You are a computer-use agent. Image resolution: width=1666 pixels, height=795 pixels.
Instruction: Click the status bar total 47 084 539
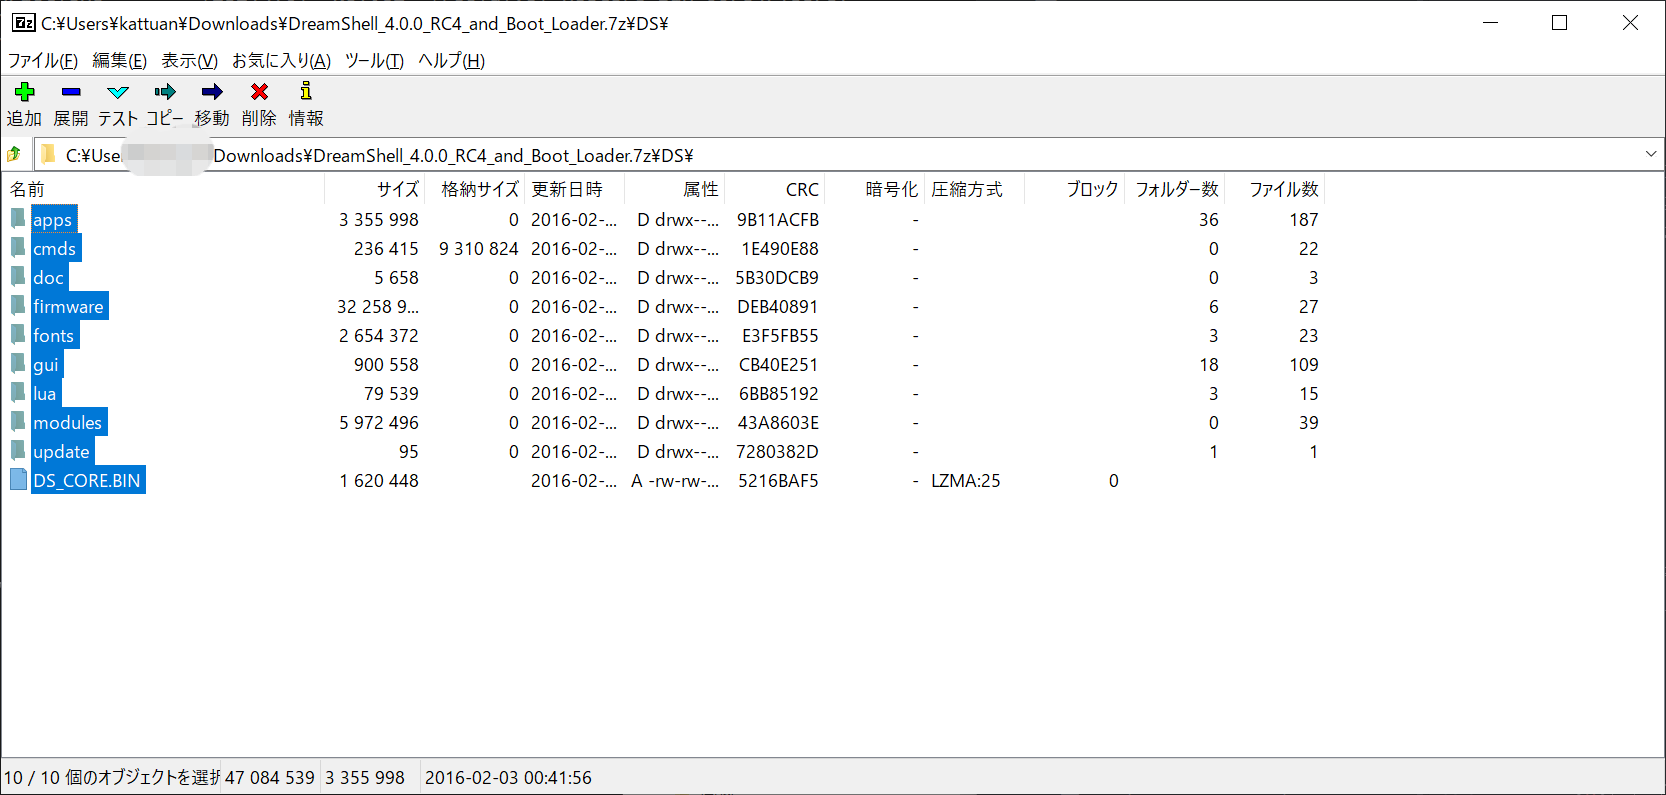pos(270,777)
